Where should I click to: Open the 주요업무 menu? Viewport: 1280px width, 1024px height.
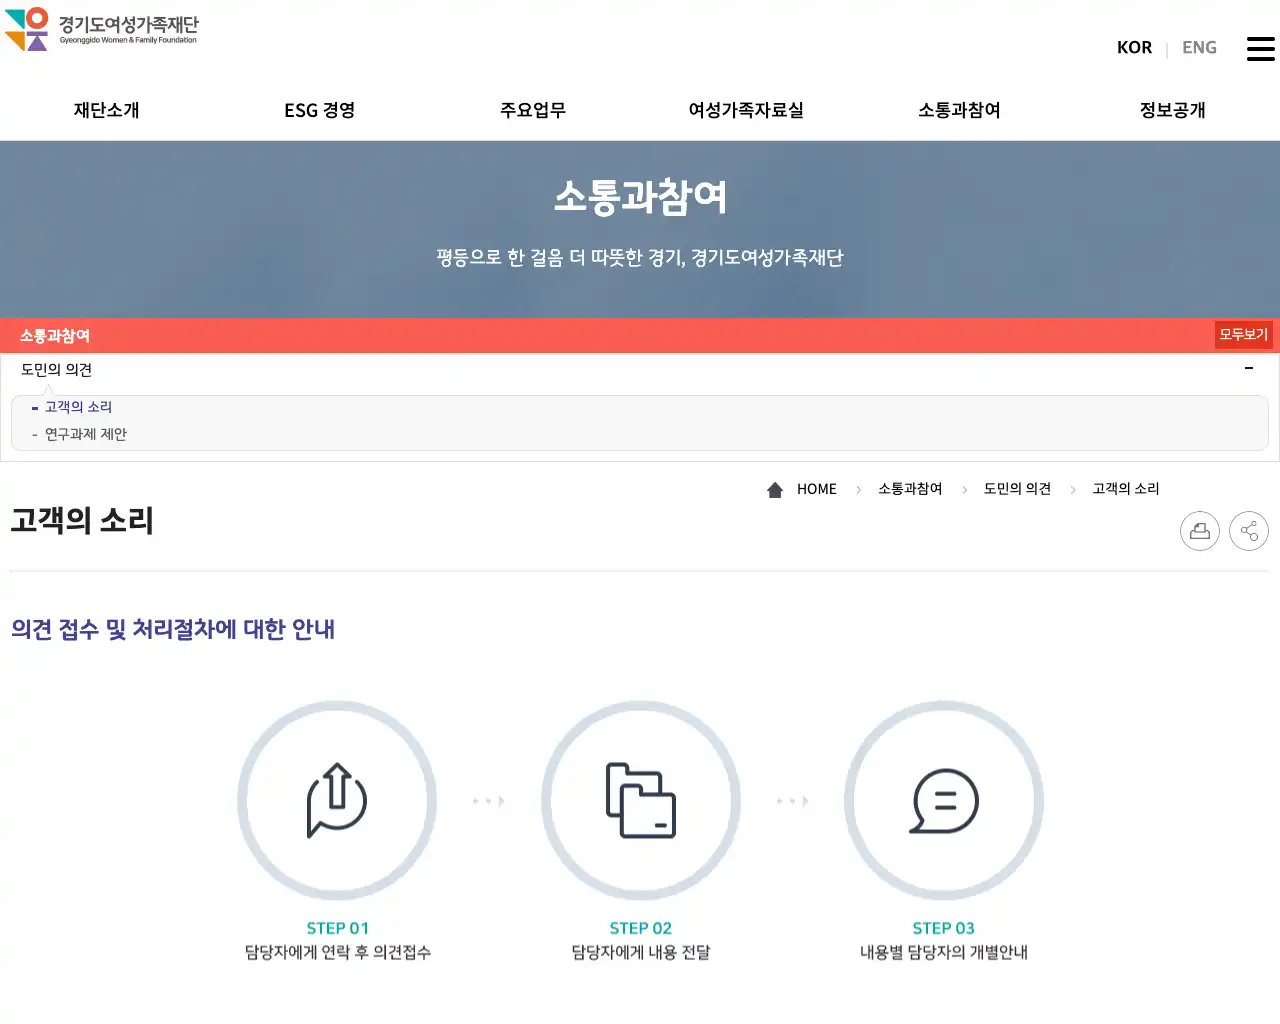(533, 110)
